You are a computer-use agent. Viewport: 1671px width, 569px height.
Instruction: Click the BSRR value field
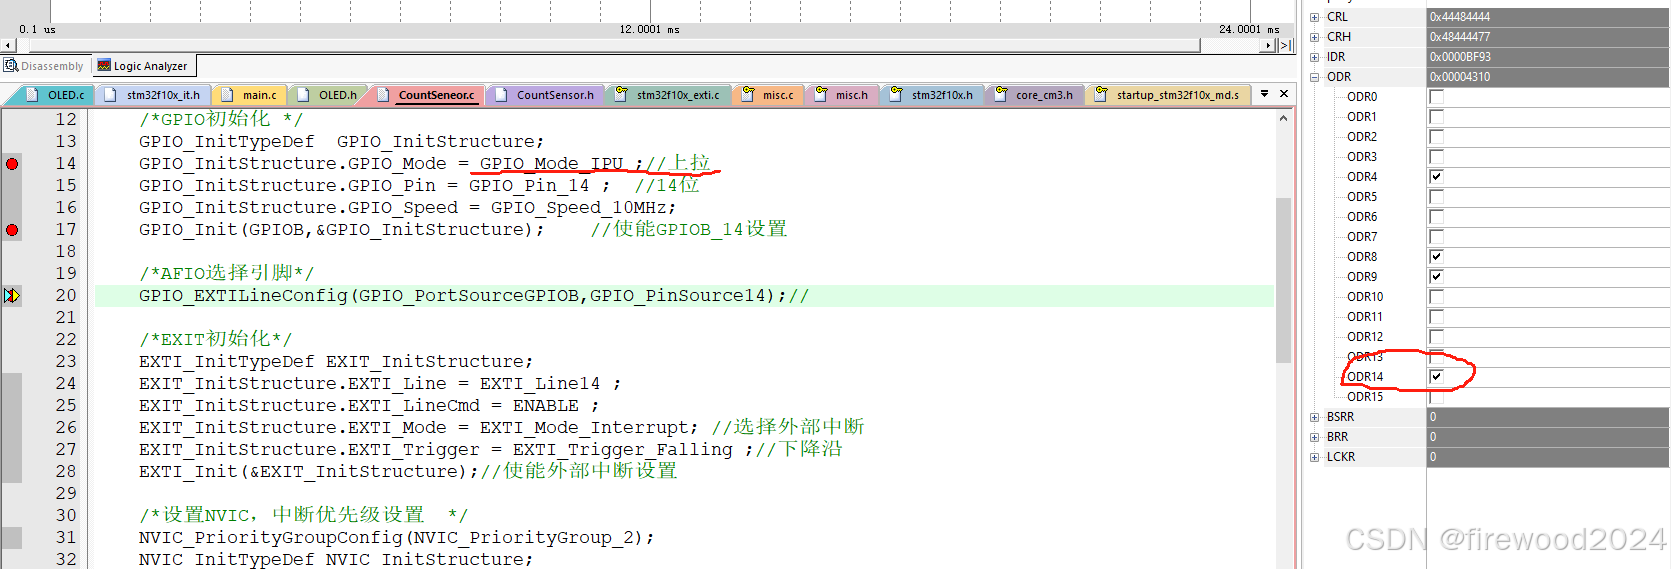coord(1547,417)
